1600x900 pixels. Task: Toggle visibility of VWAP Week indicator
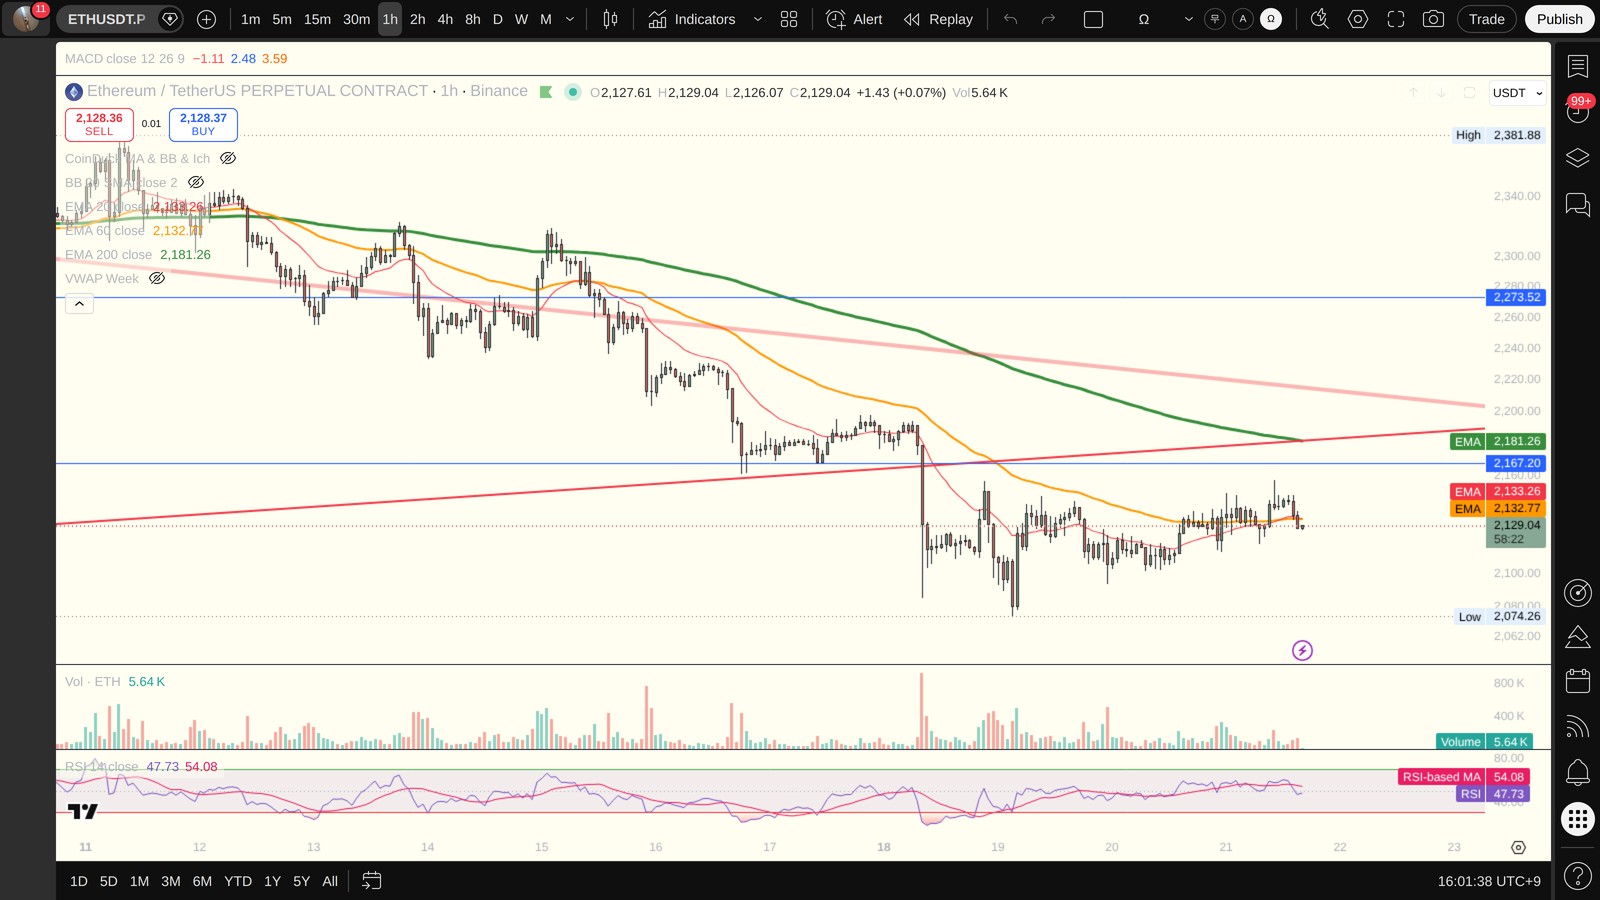(x=157, y=278)
